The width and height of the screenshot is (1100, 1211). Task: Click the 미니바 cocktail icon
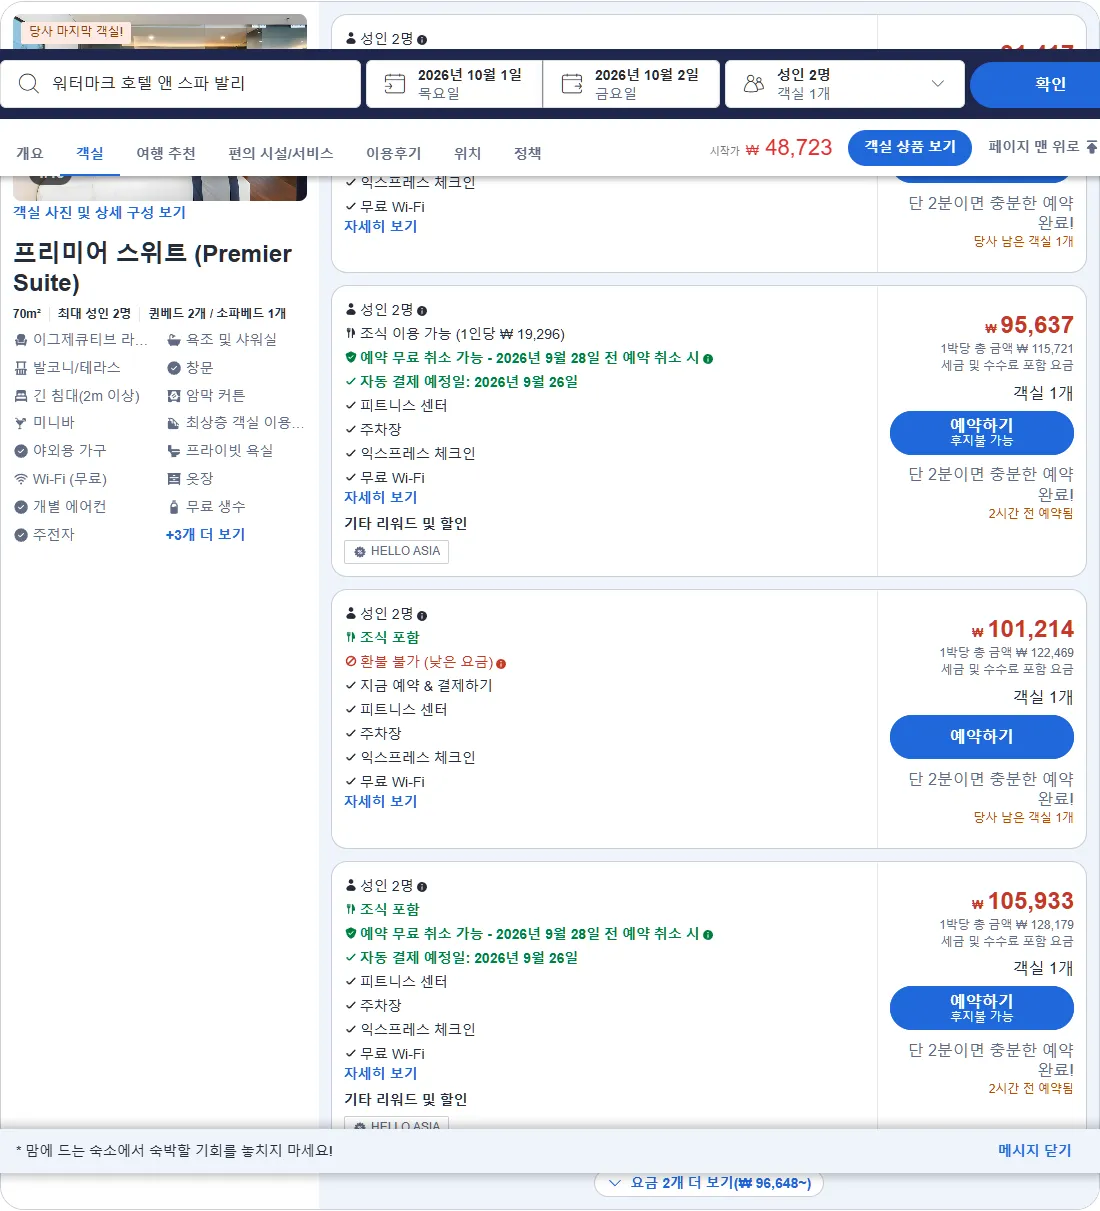tap(21, 423)
